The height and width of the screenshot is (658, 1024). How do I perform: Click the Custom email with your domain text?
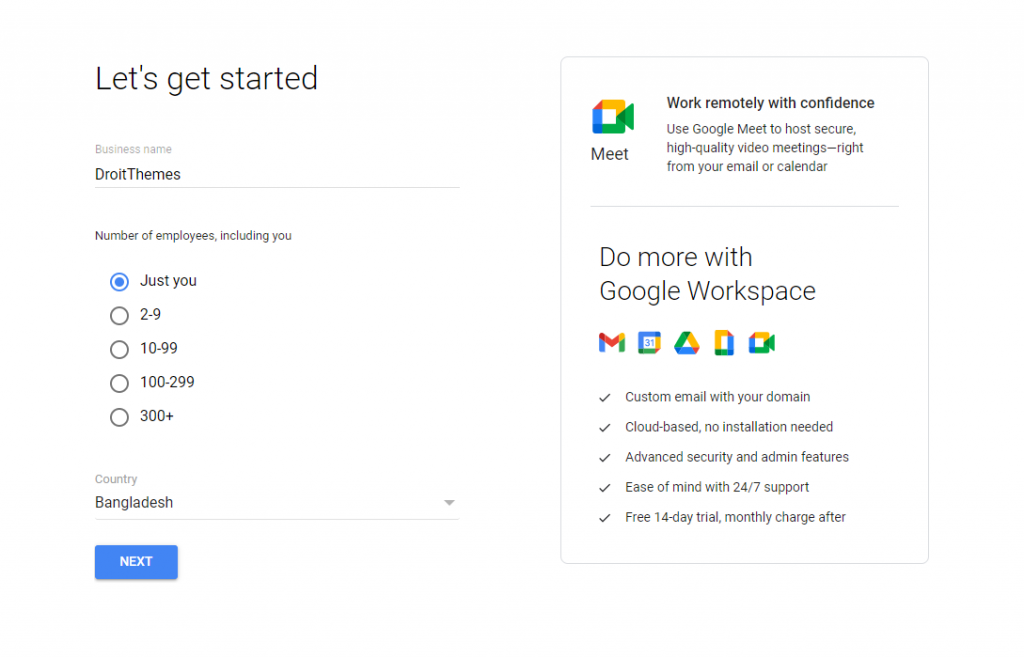coord(717,397)
